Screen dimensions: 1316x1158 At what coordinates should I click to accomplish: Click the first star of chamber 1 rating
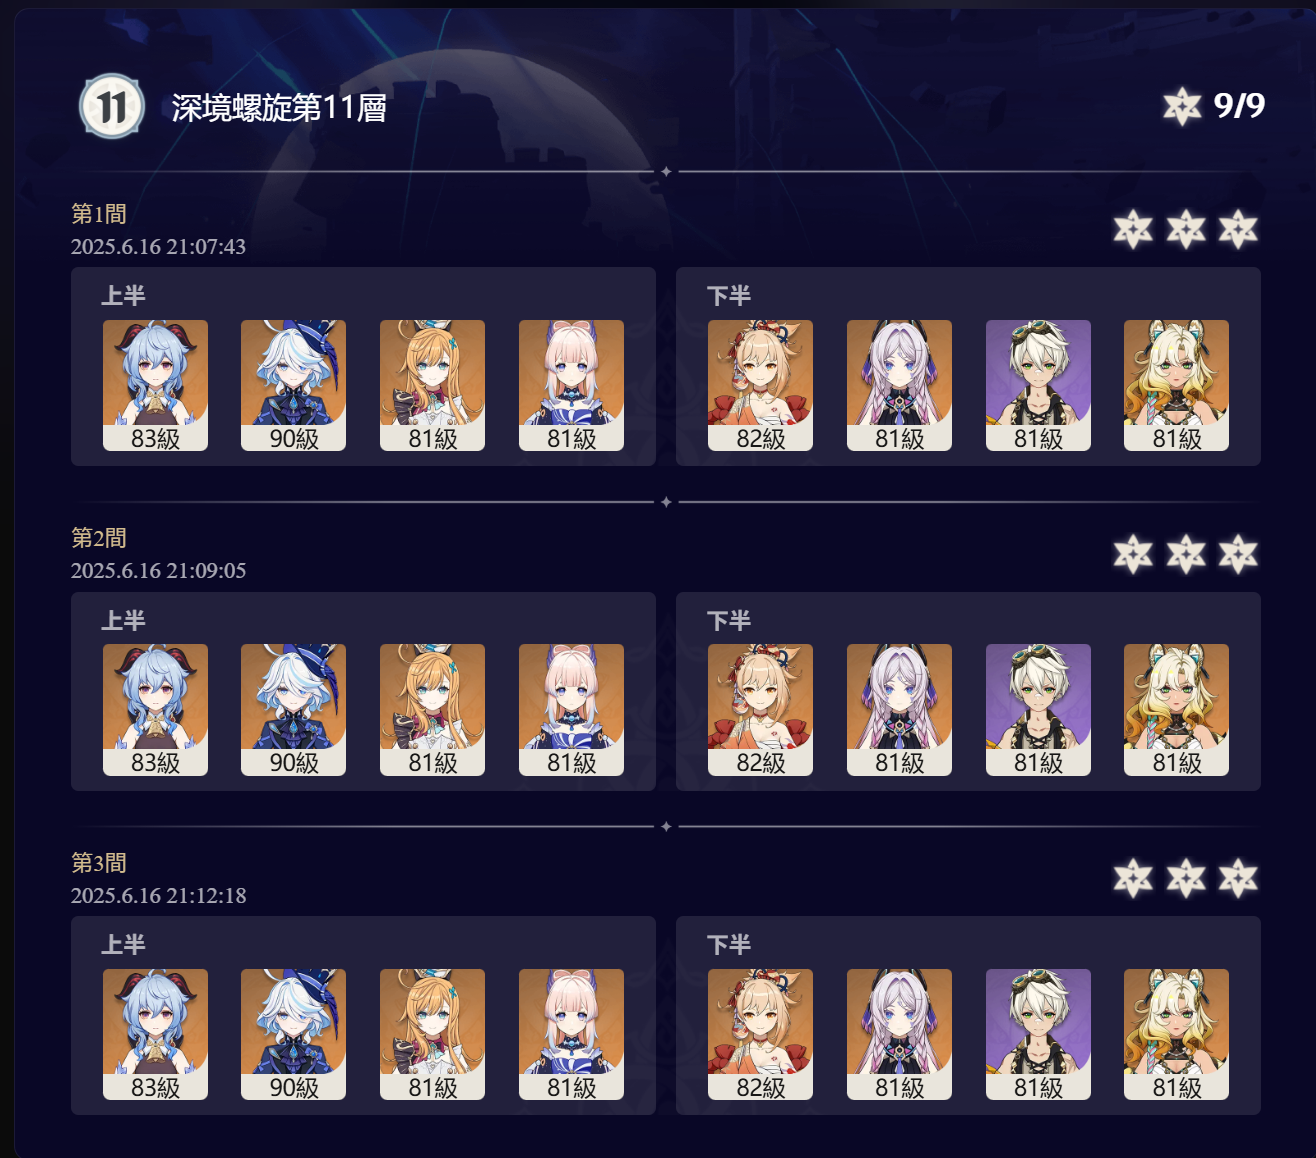[1133, 229]
